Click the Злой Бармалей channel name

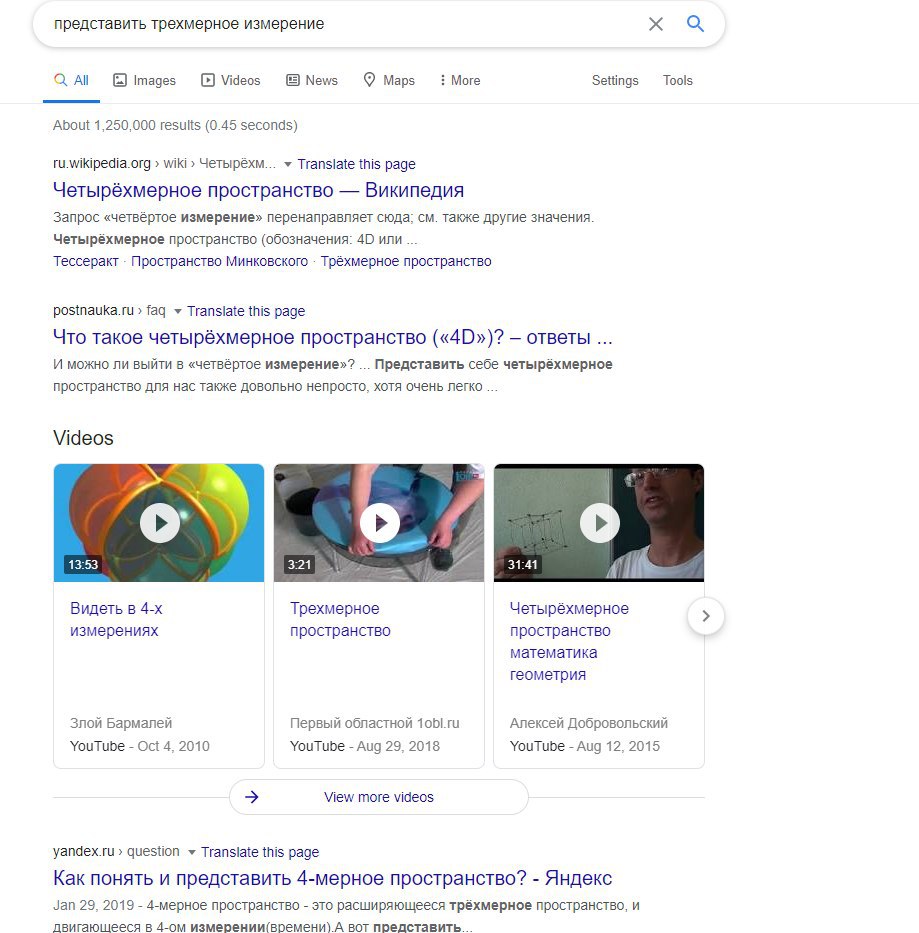121,723
